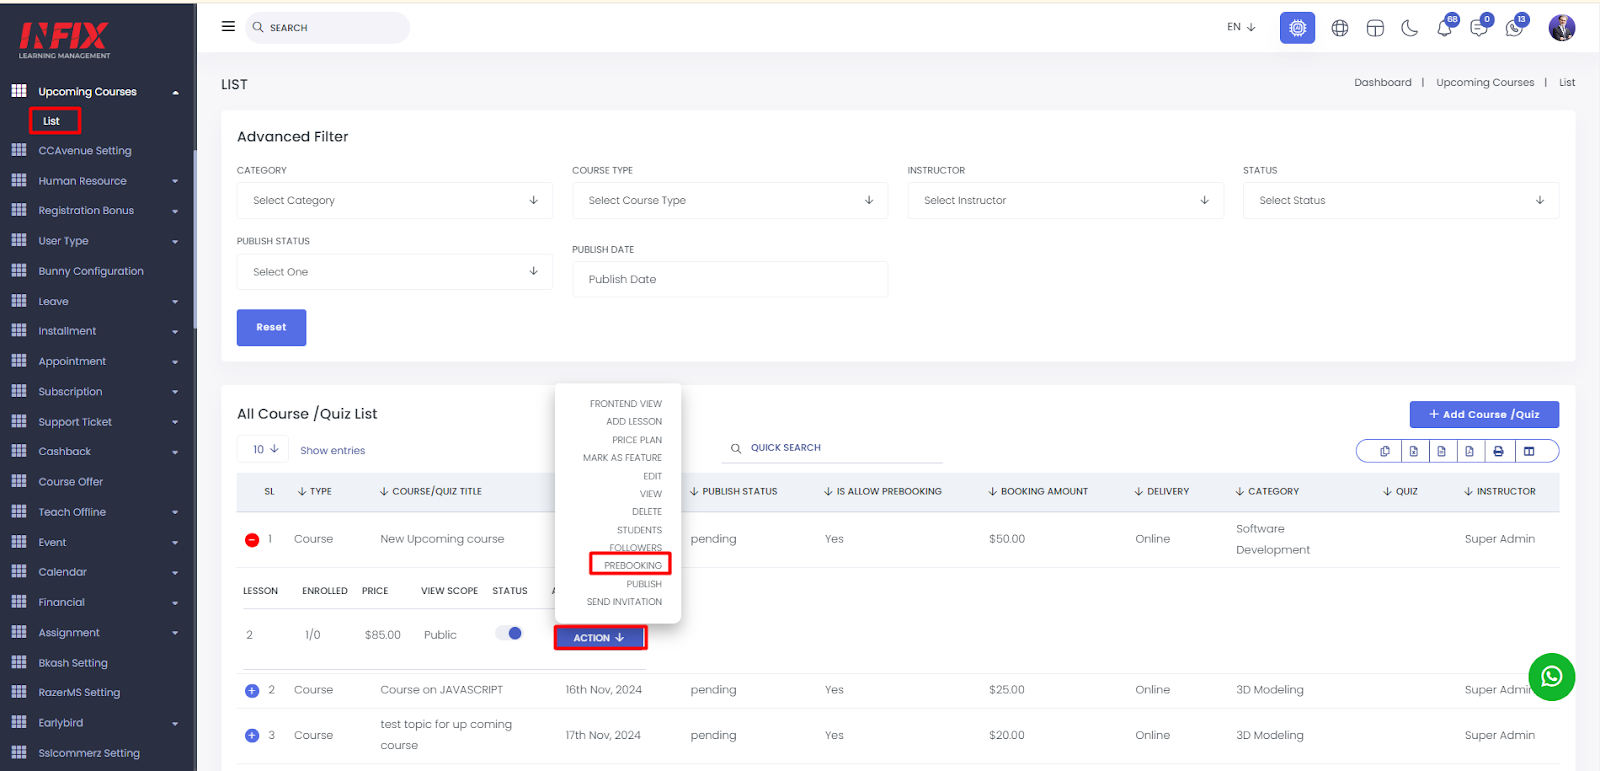Click the globe website icon in header
This screenshot has height=771, width=1600.
click(1340, 28)
